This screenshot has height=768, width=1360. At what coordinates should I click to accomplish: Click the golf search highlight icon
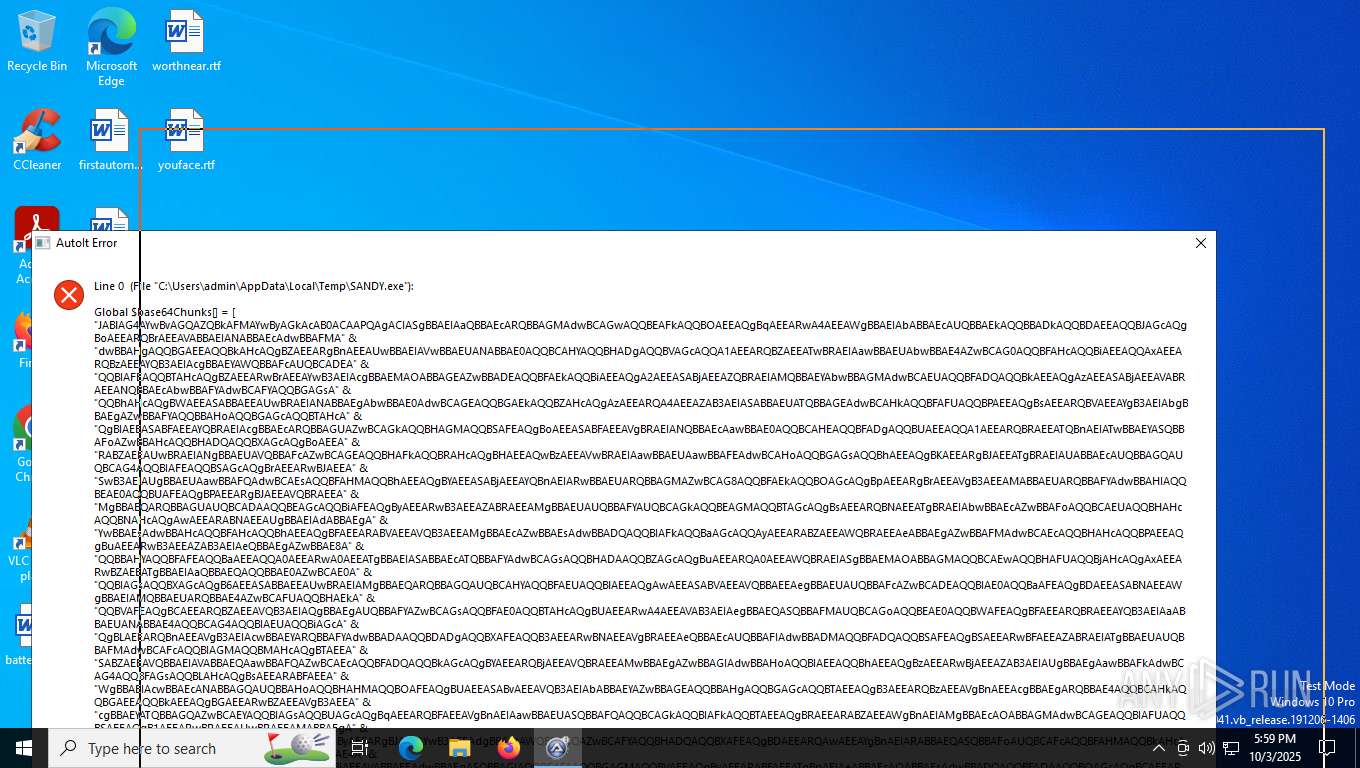click(297, 747)
